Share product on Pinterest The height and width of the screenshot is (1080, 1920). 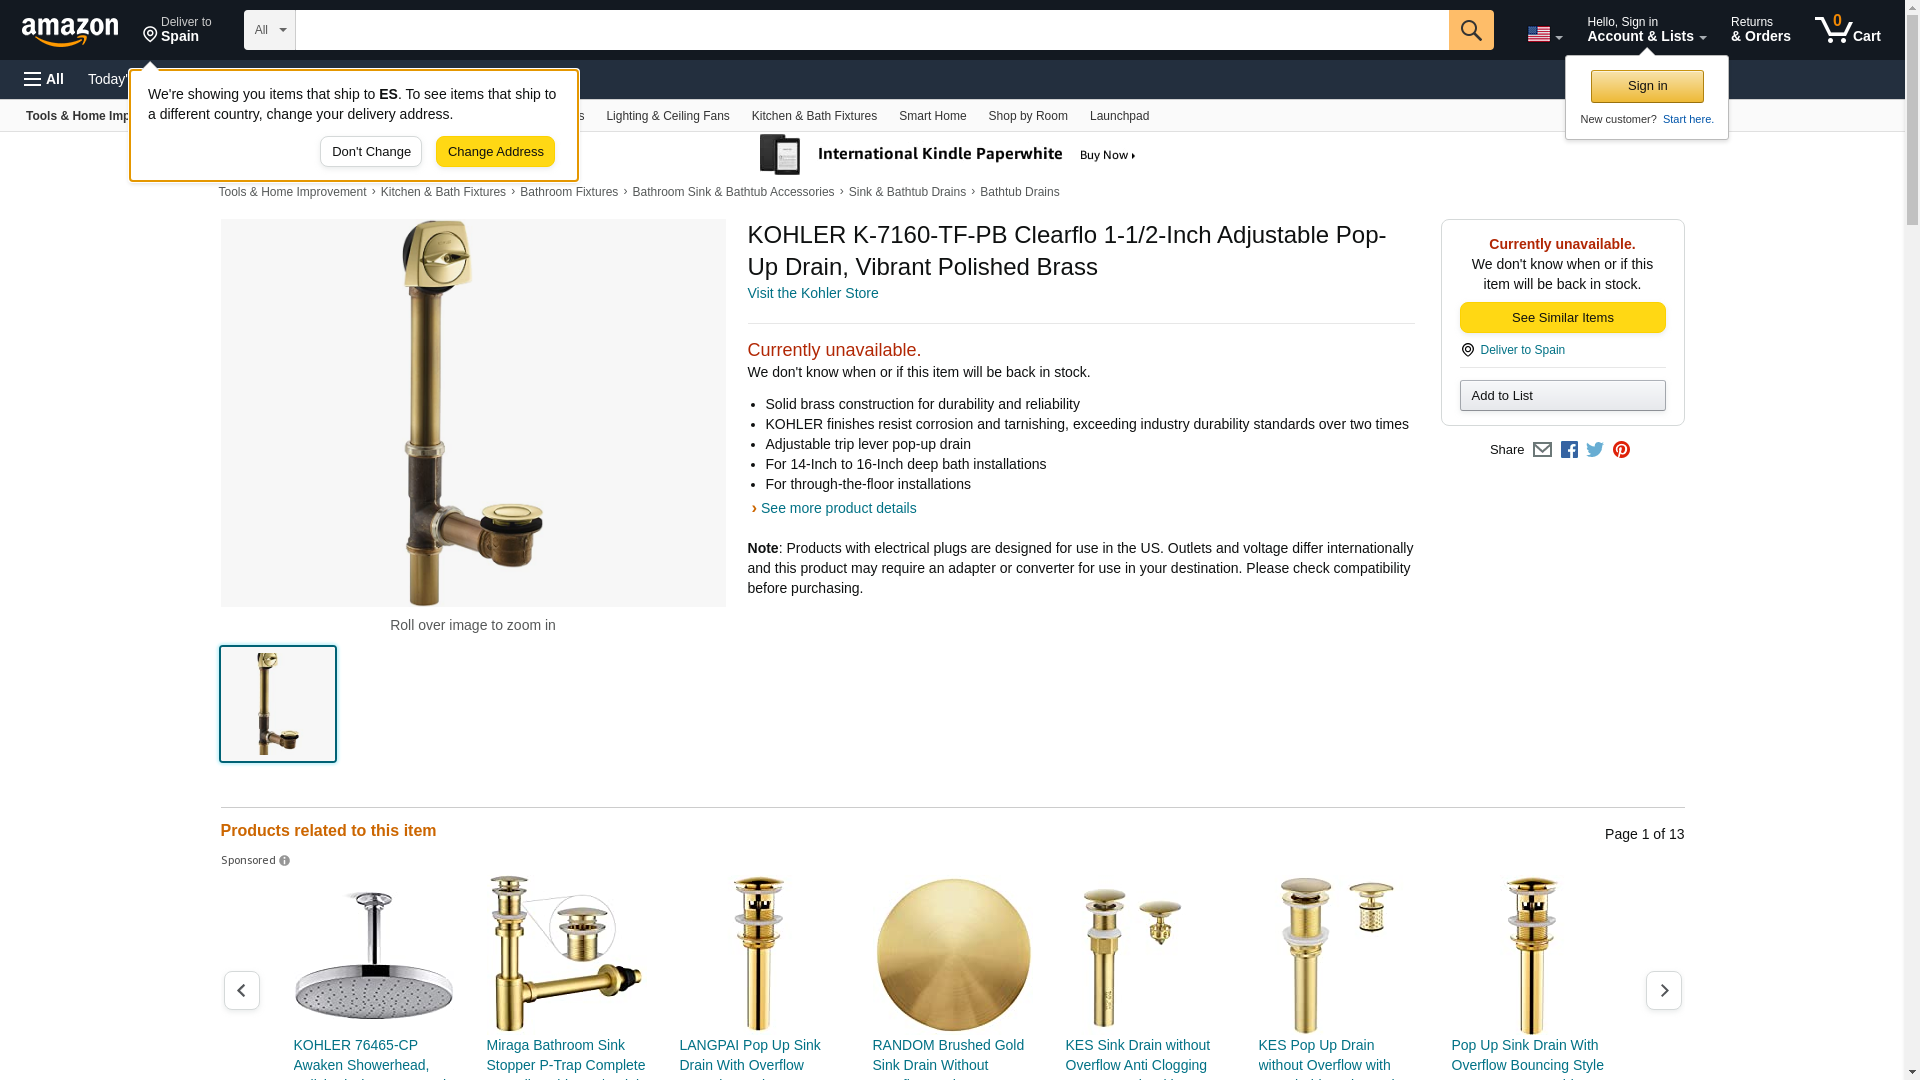click(x=1621, y=450)
